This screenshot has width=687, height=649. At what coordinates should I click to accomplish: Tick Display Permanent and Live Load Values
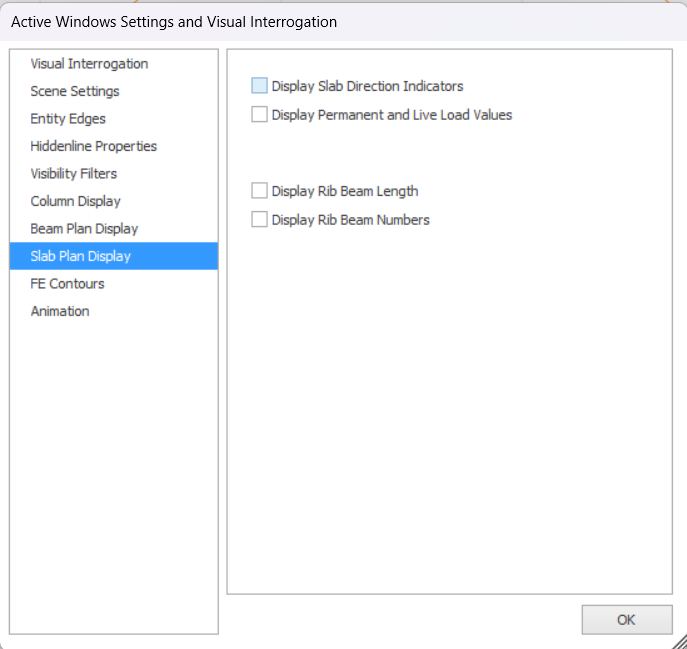pos(260,115)
